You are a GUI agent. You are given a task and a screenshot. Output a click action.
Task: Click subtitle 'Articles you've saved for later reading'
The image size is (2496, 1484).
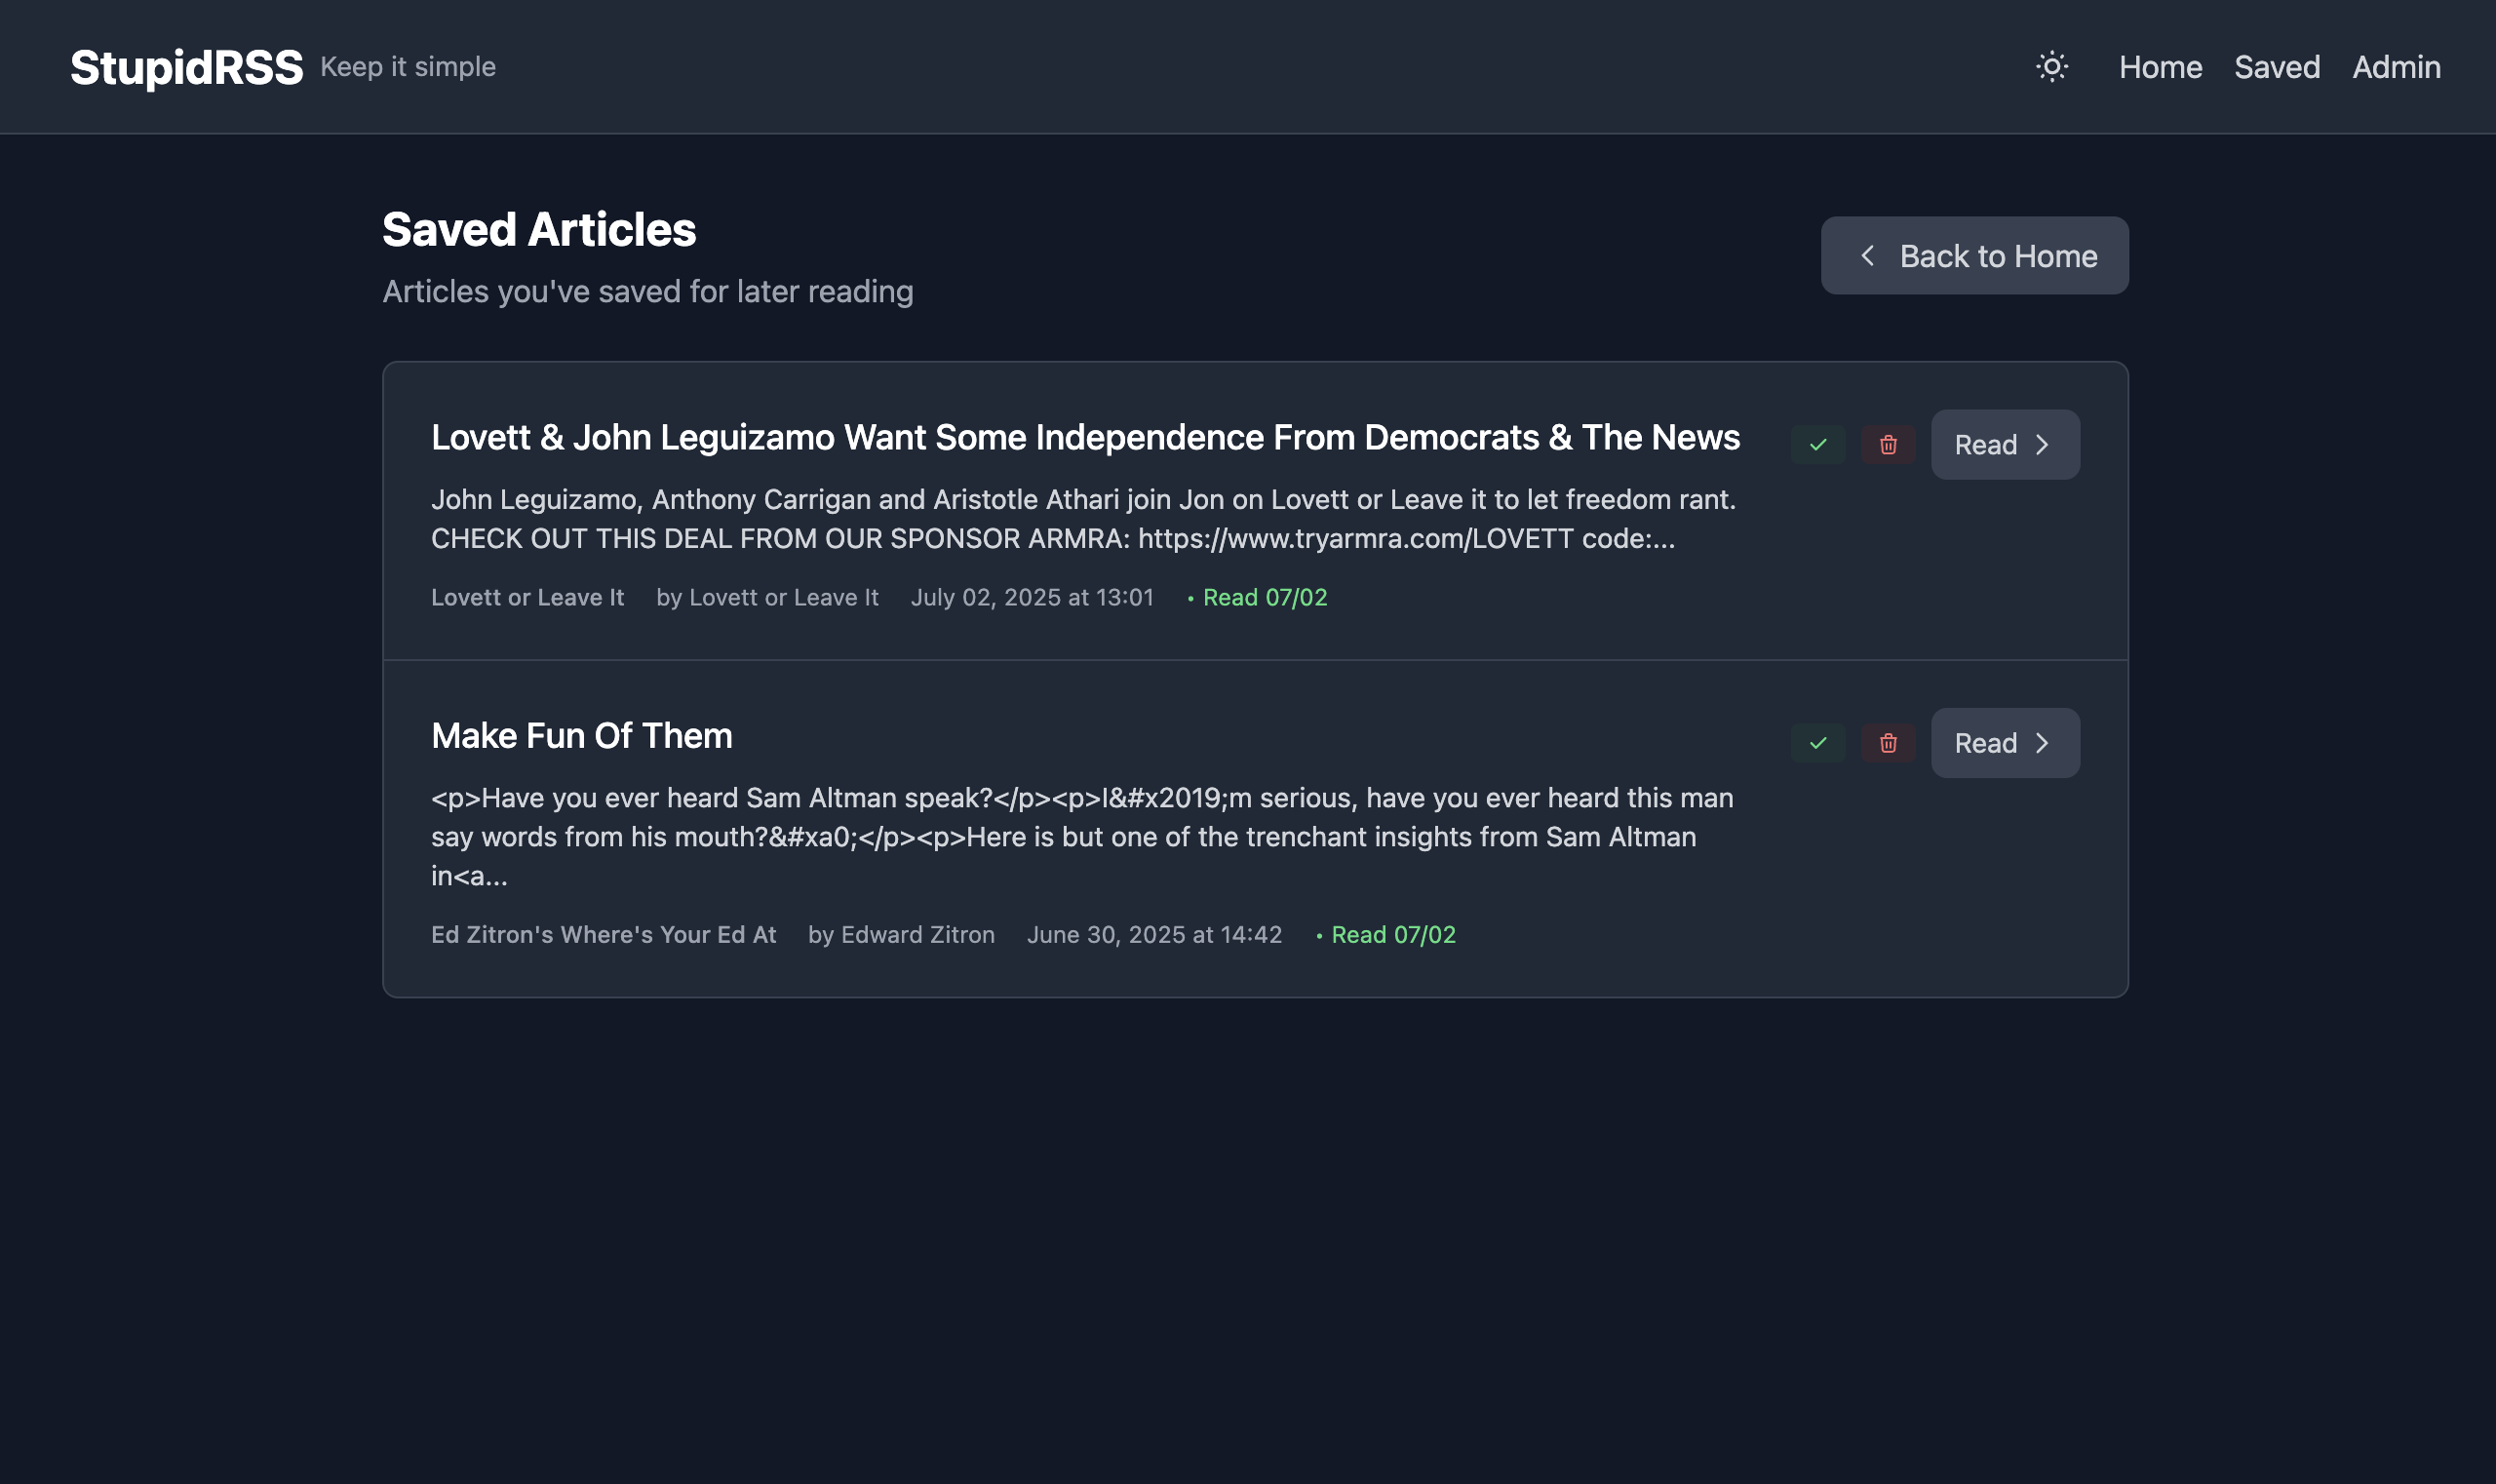pyautogui.click(x=648, y=292)
